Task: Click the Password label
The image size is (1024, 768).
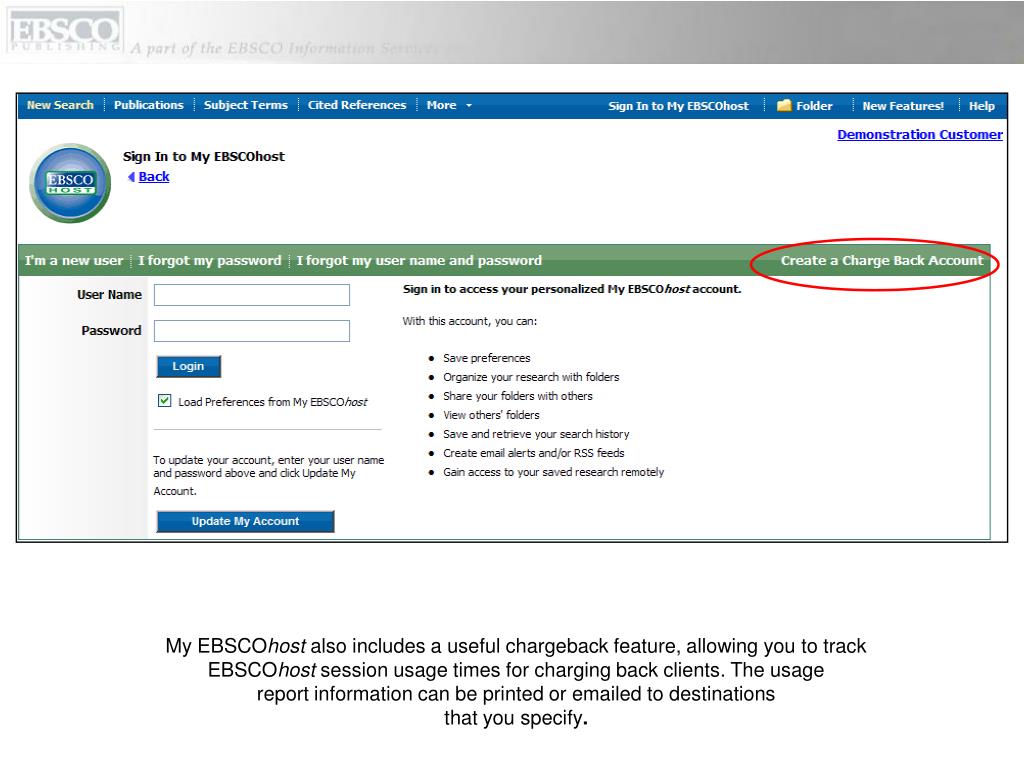Action: coord(111,330)
